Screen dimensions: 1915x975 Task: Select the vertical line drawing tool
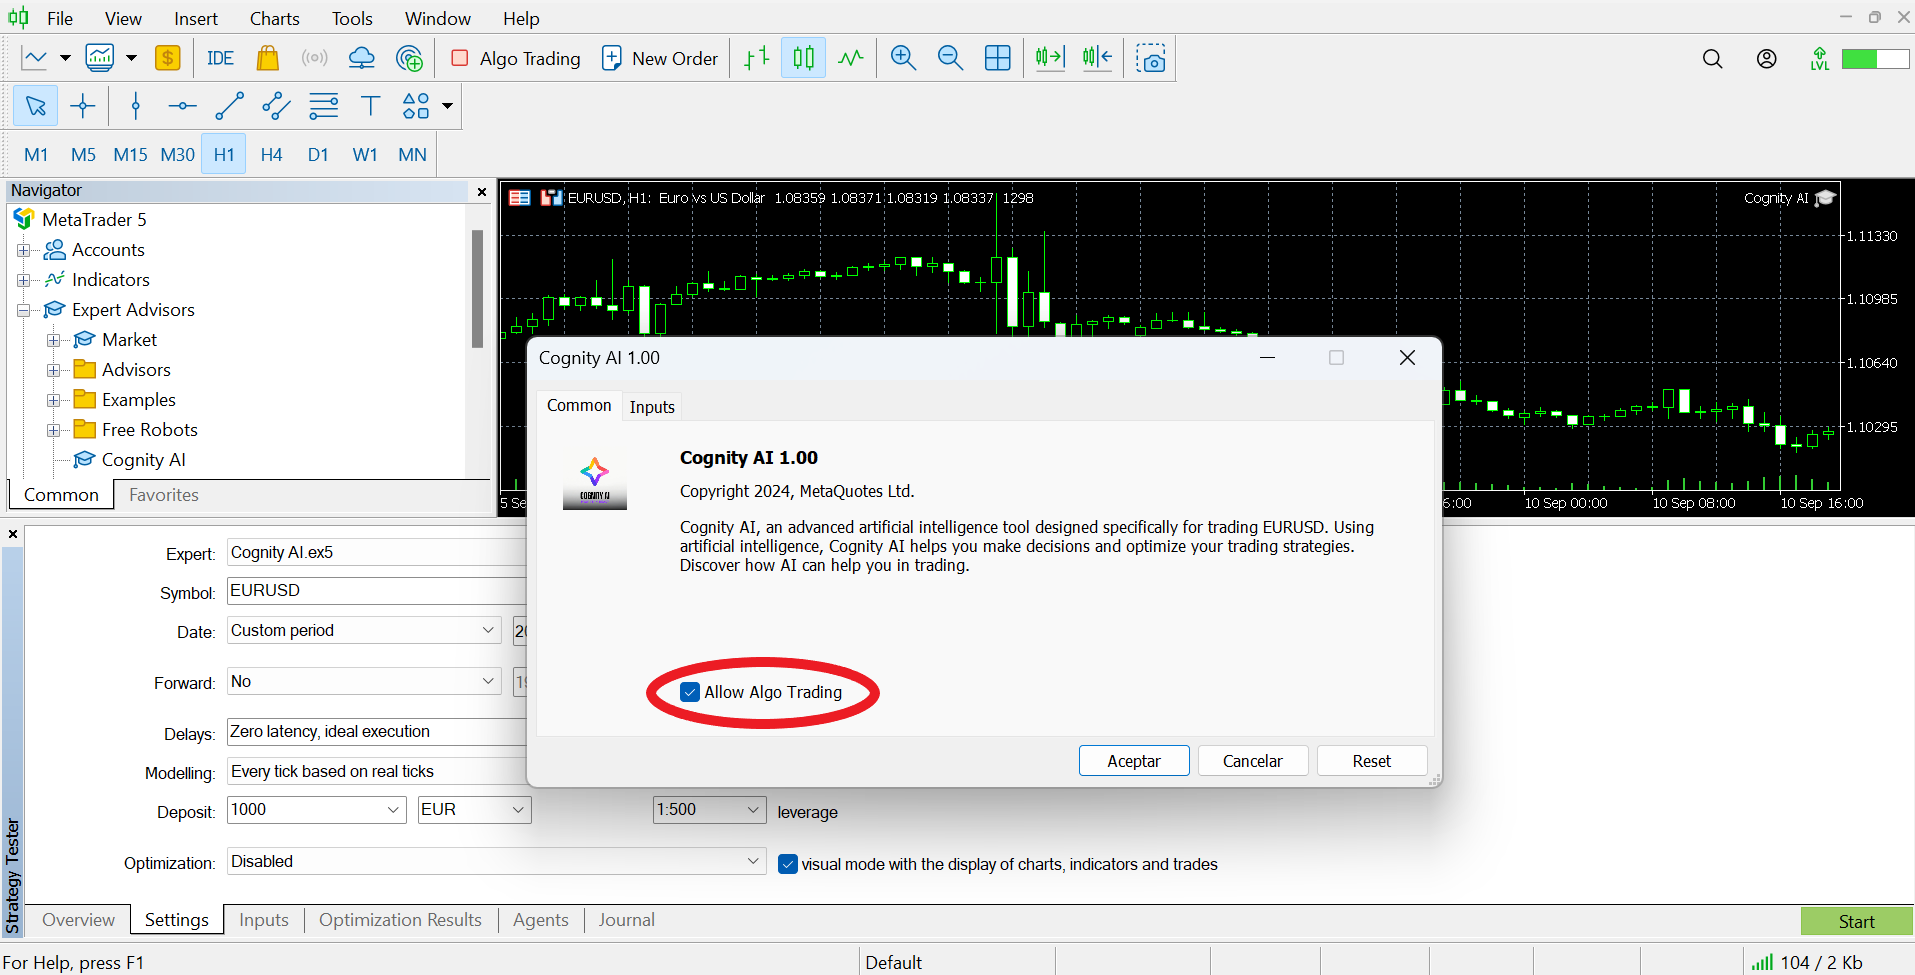(136, 106)
